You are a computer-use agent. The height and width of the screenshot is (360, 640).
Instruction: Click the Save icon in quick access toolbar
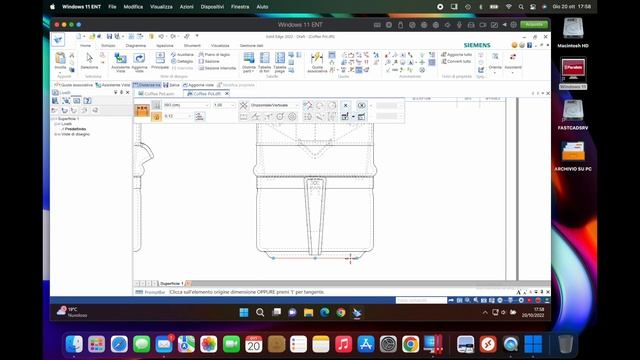109,36
